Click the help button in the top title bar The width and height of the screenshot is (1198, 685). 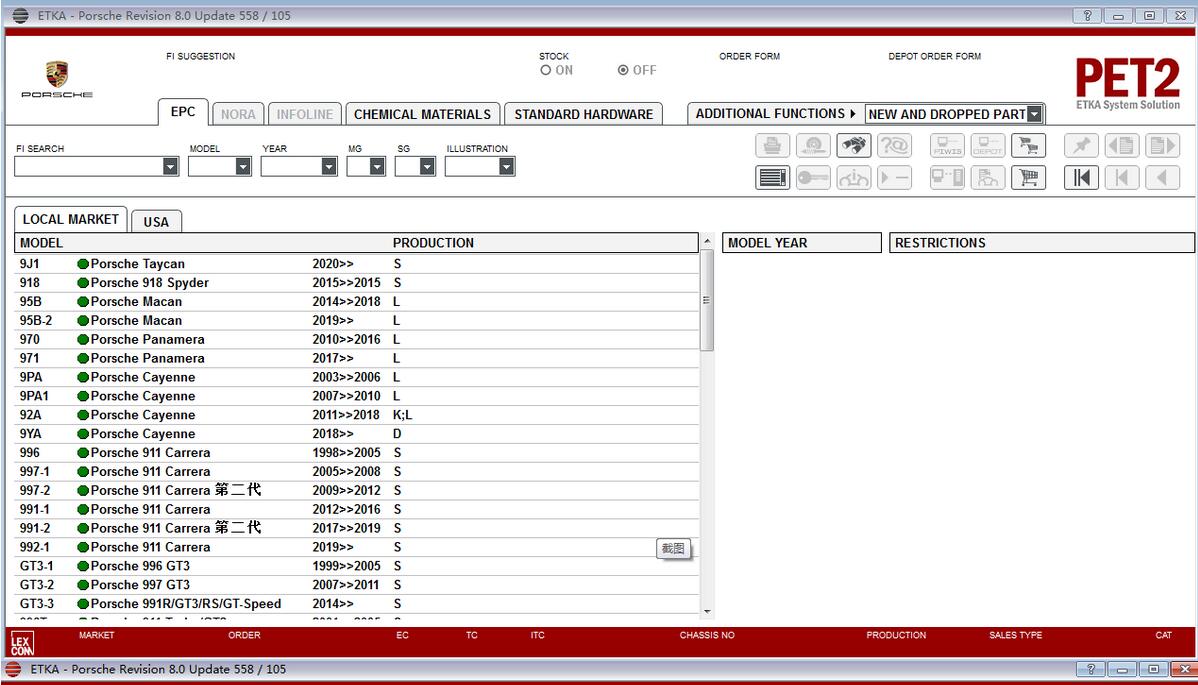[1087, 15]
